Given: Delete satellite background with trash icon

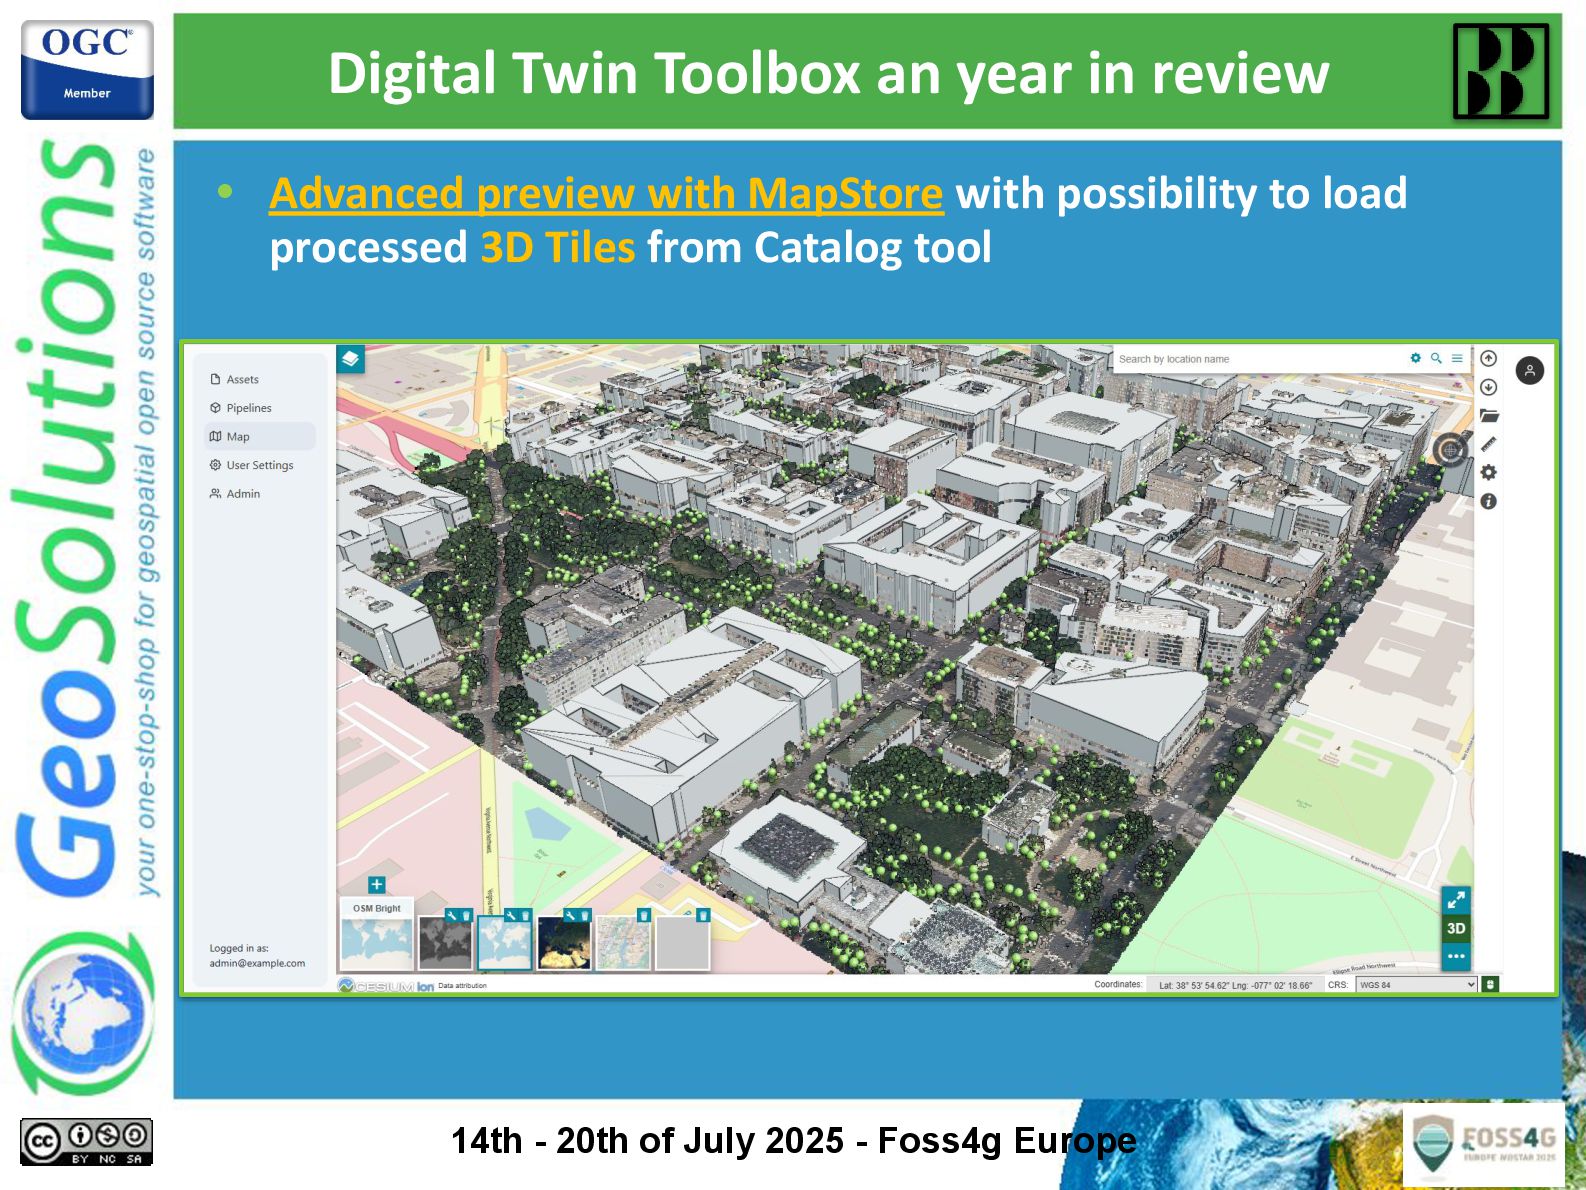Looking at the screenshot, I should [584, 915].
